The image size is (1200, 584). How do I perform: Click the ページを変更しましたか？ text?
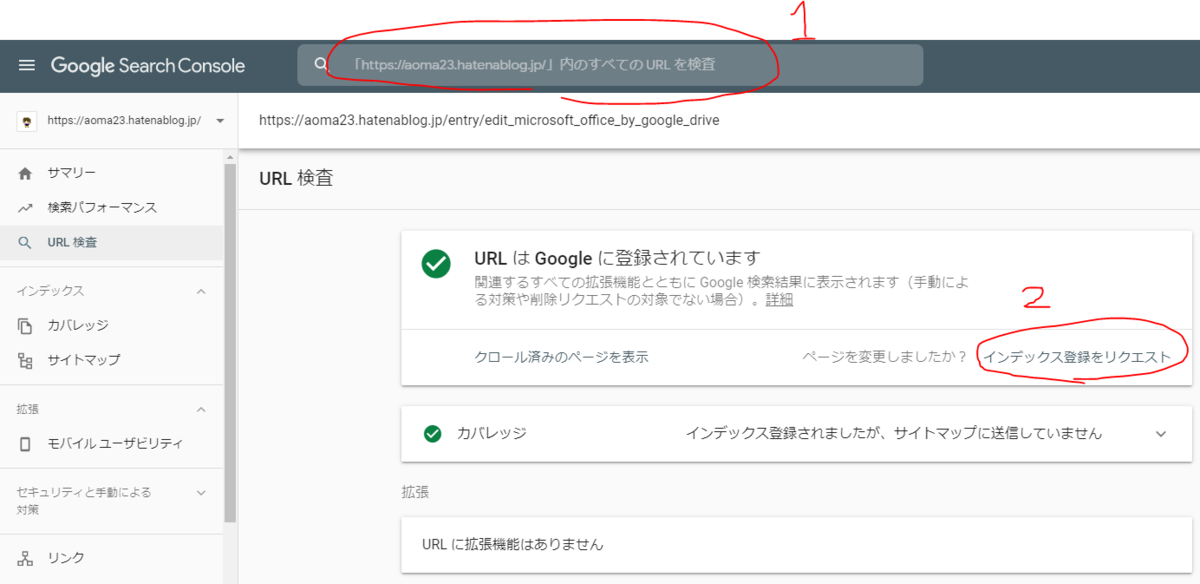tap(885, 357)
